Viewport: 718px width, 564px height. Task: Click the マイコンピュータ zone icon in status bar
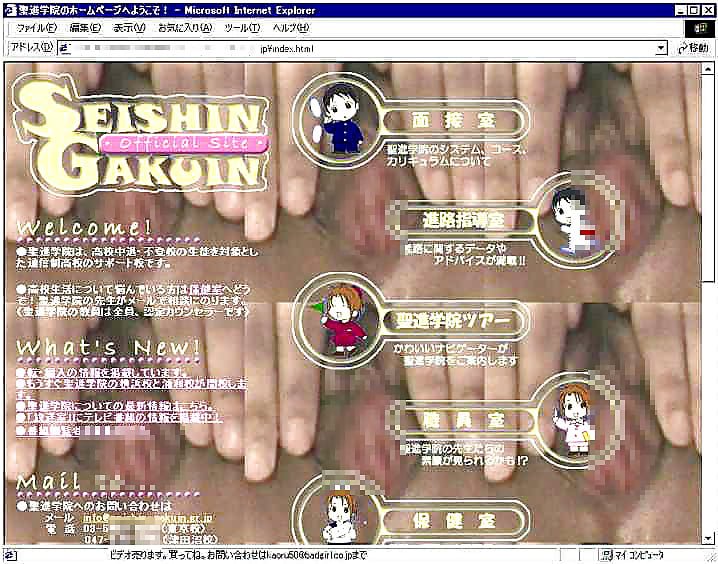(605, 555)
